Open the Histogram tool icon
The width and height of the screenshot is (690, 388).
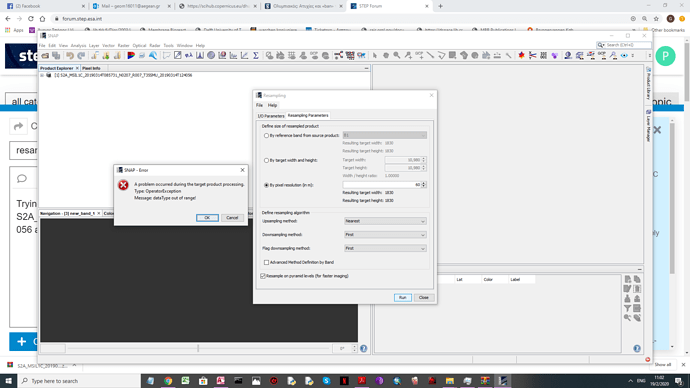[200, 55]
